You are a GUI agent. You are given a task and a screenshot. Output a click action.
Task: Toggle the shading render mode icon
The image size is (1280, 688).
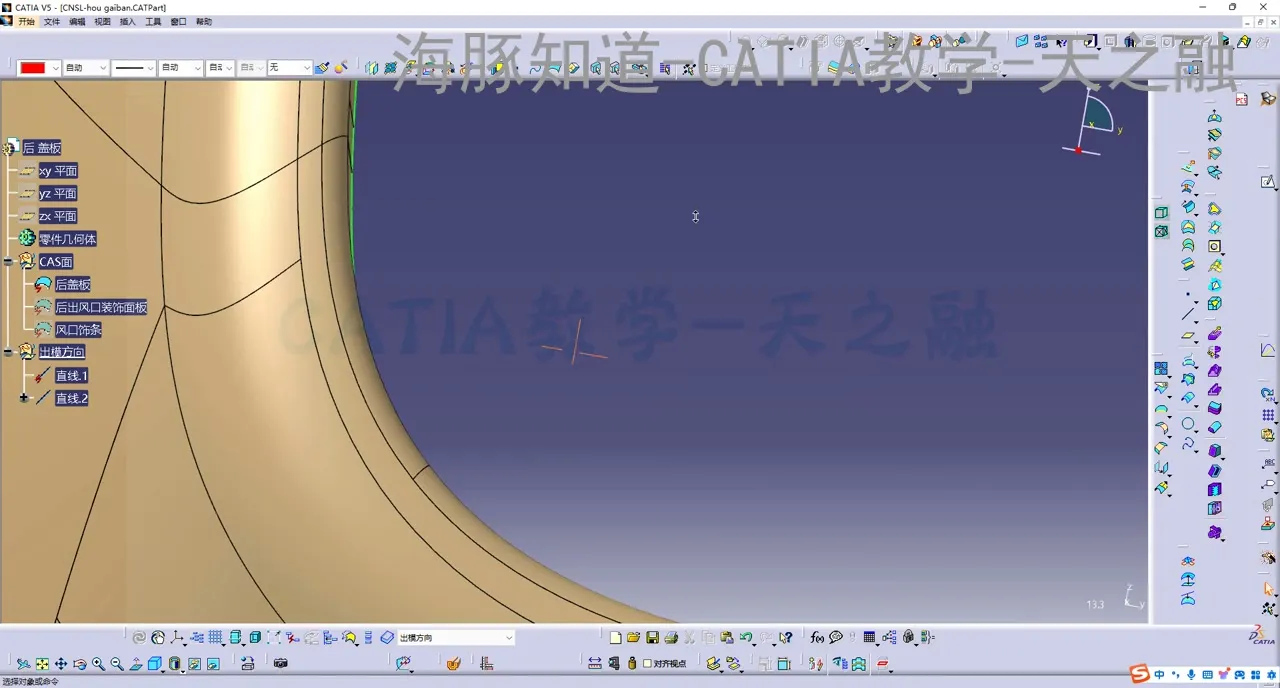coord(175,663)
